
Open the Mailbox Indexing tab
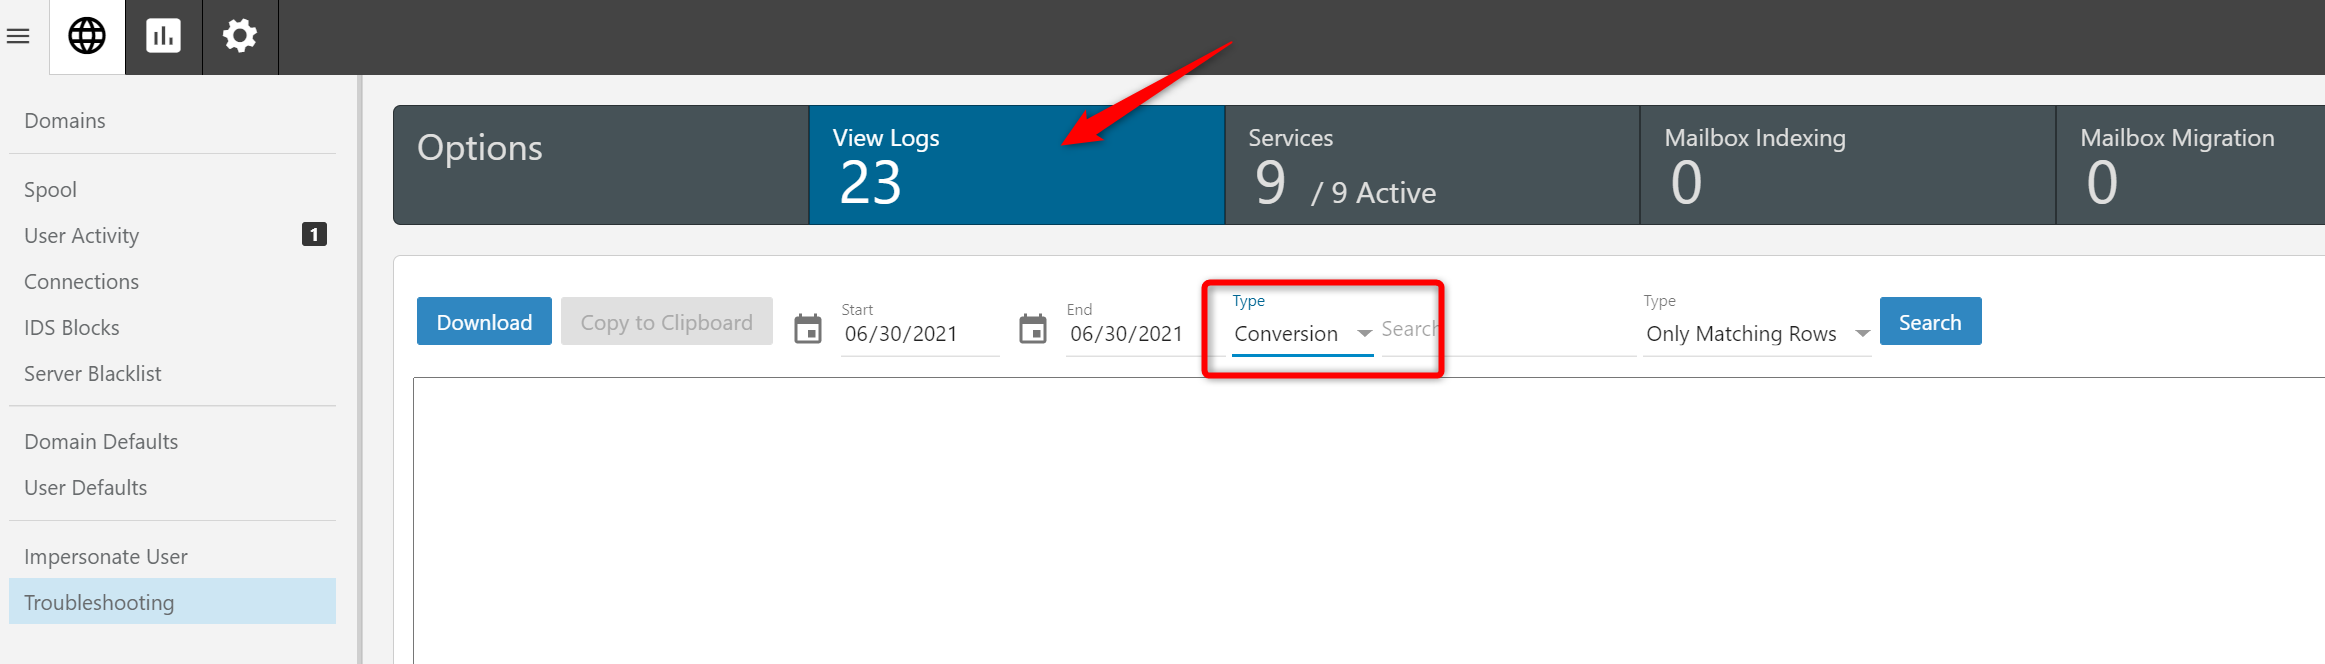pyautogui.click(x=1847, y=165)
